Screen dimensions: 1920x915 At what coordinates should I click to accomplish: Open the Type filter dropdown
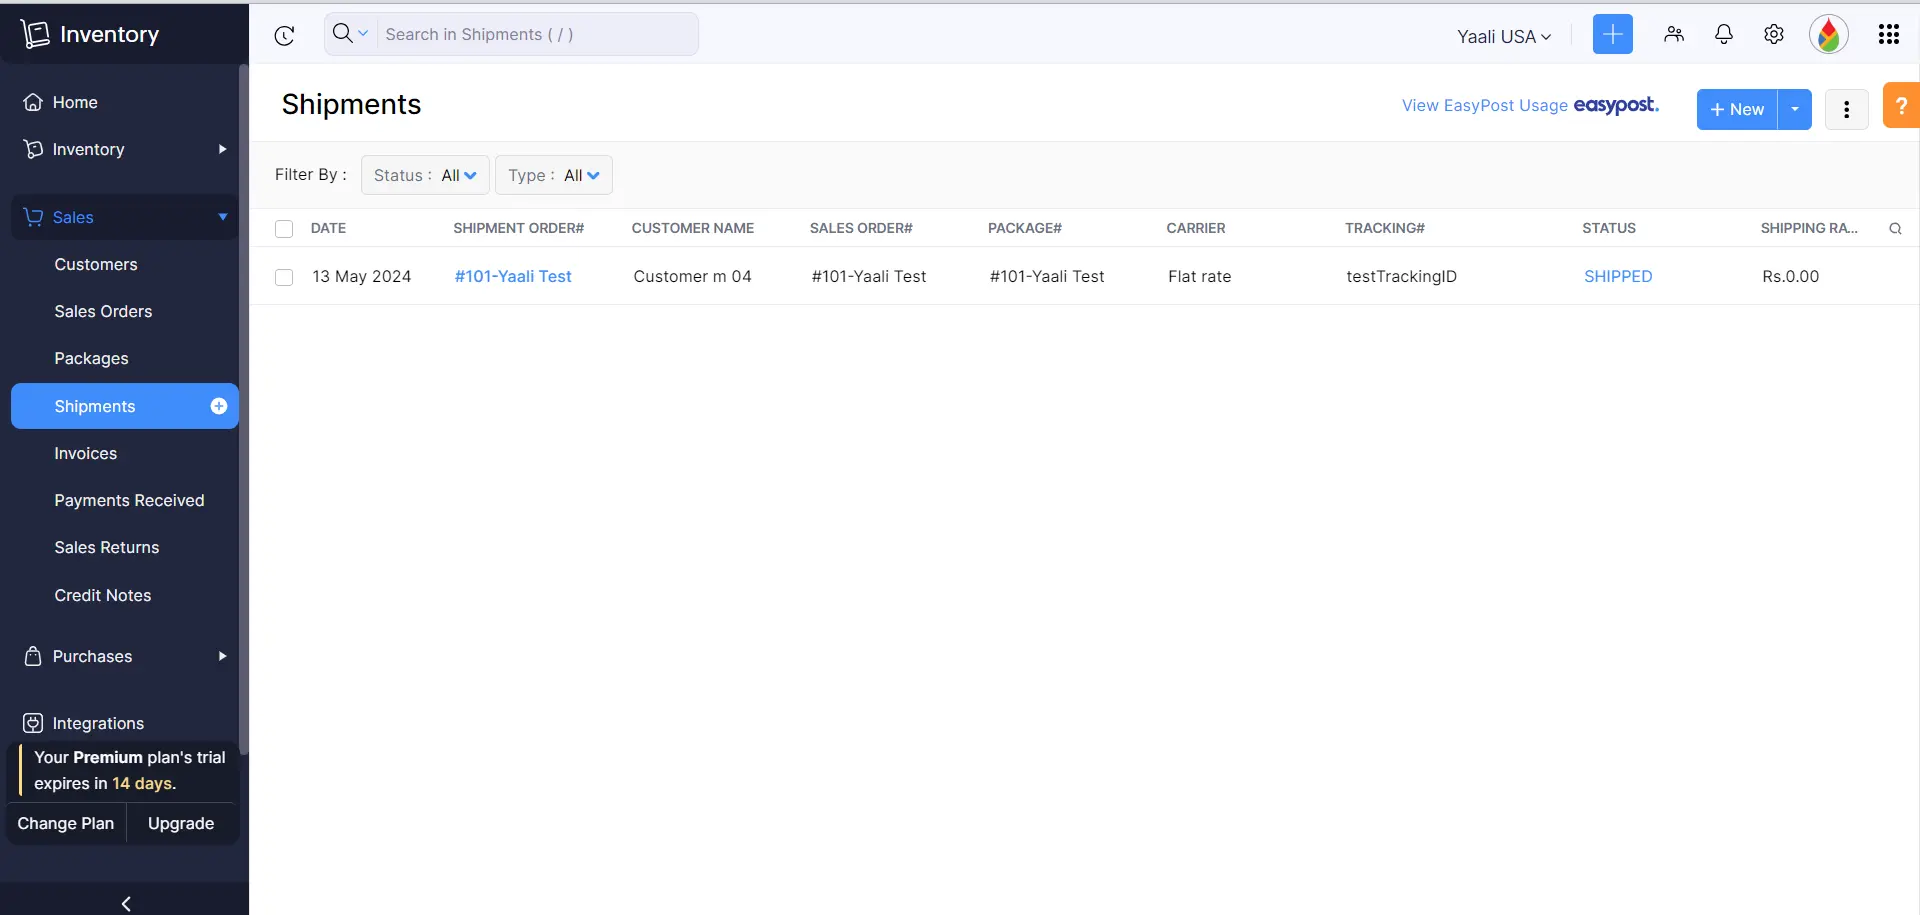point(554,174)
